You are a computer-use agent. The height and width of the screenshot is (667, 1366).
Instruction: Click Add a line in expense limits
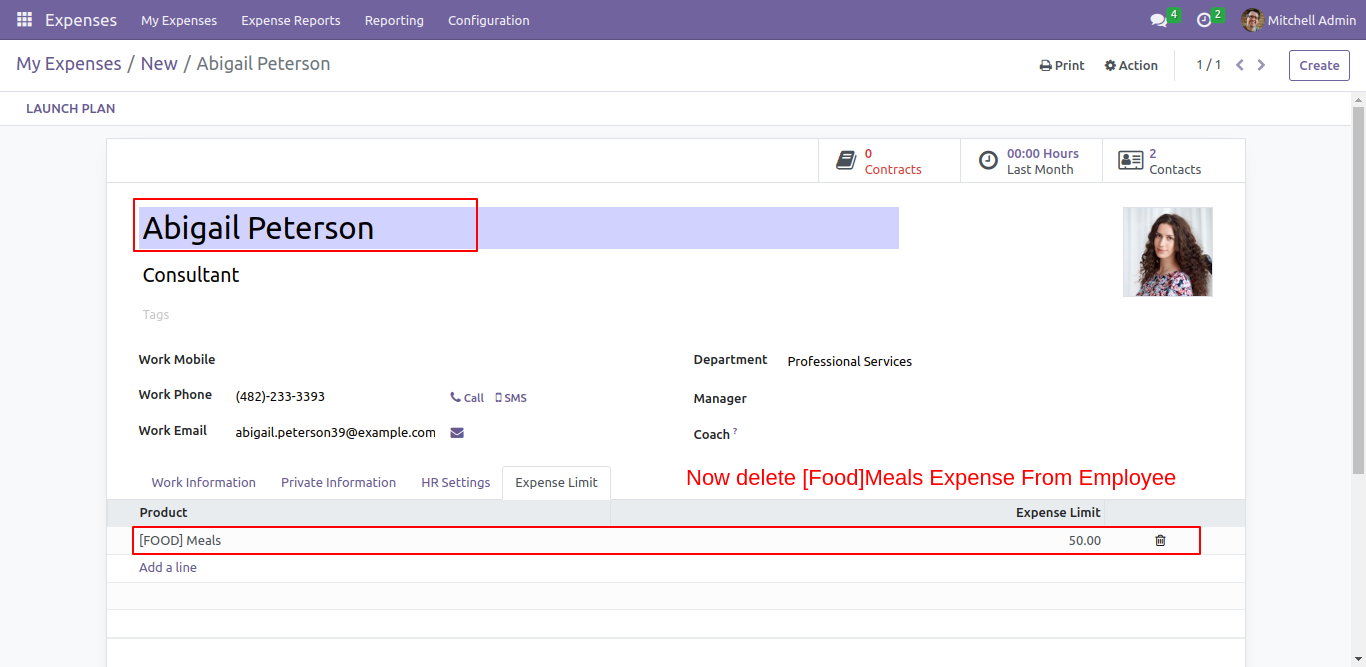(168, 567)
